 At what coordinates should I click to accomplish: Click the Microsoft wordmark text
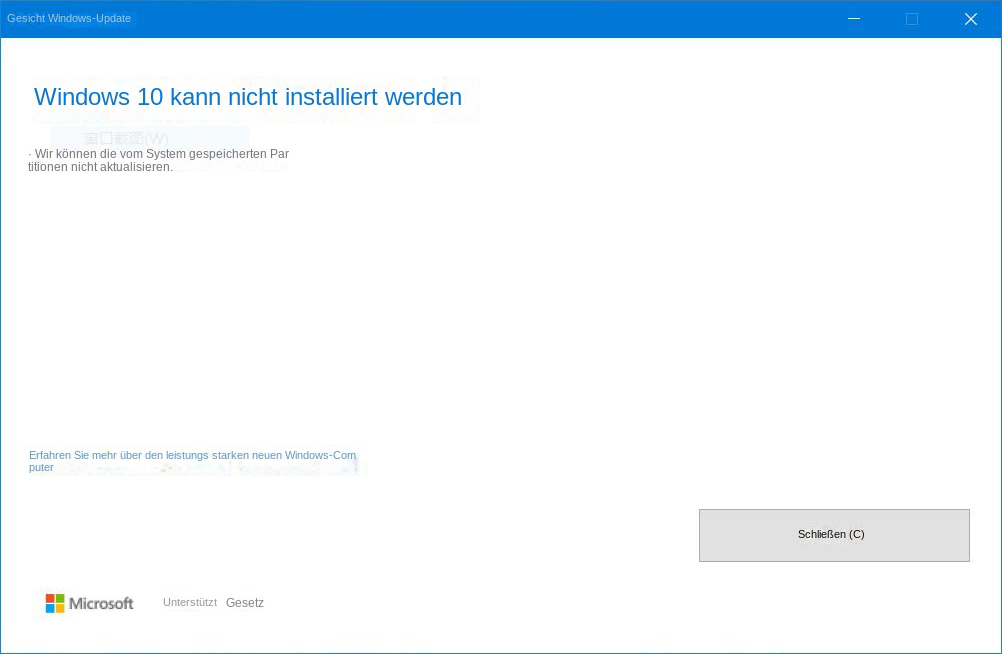[x=101, y=603]
